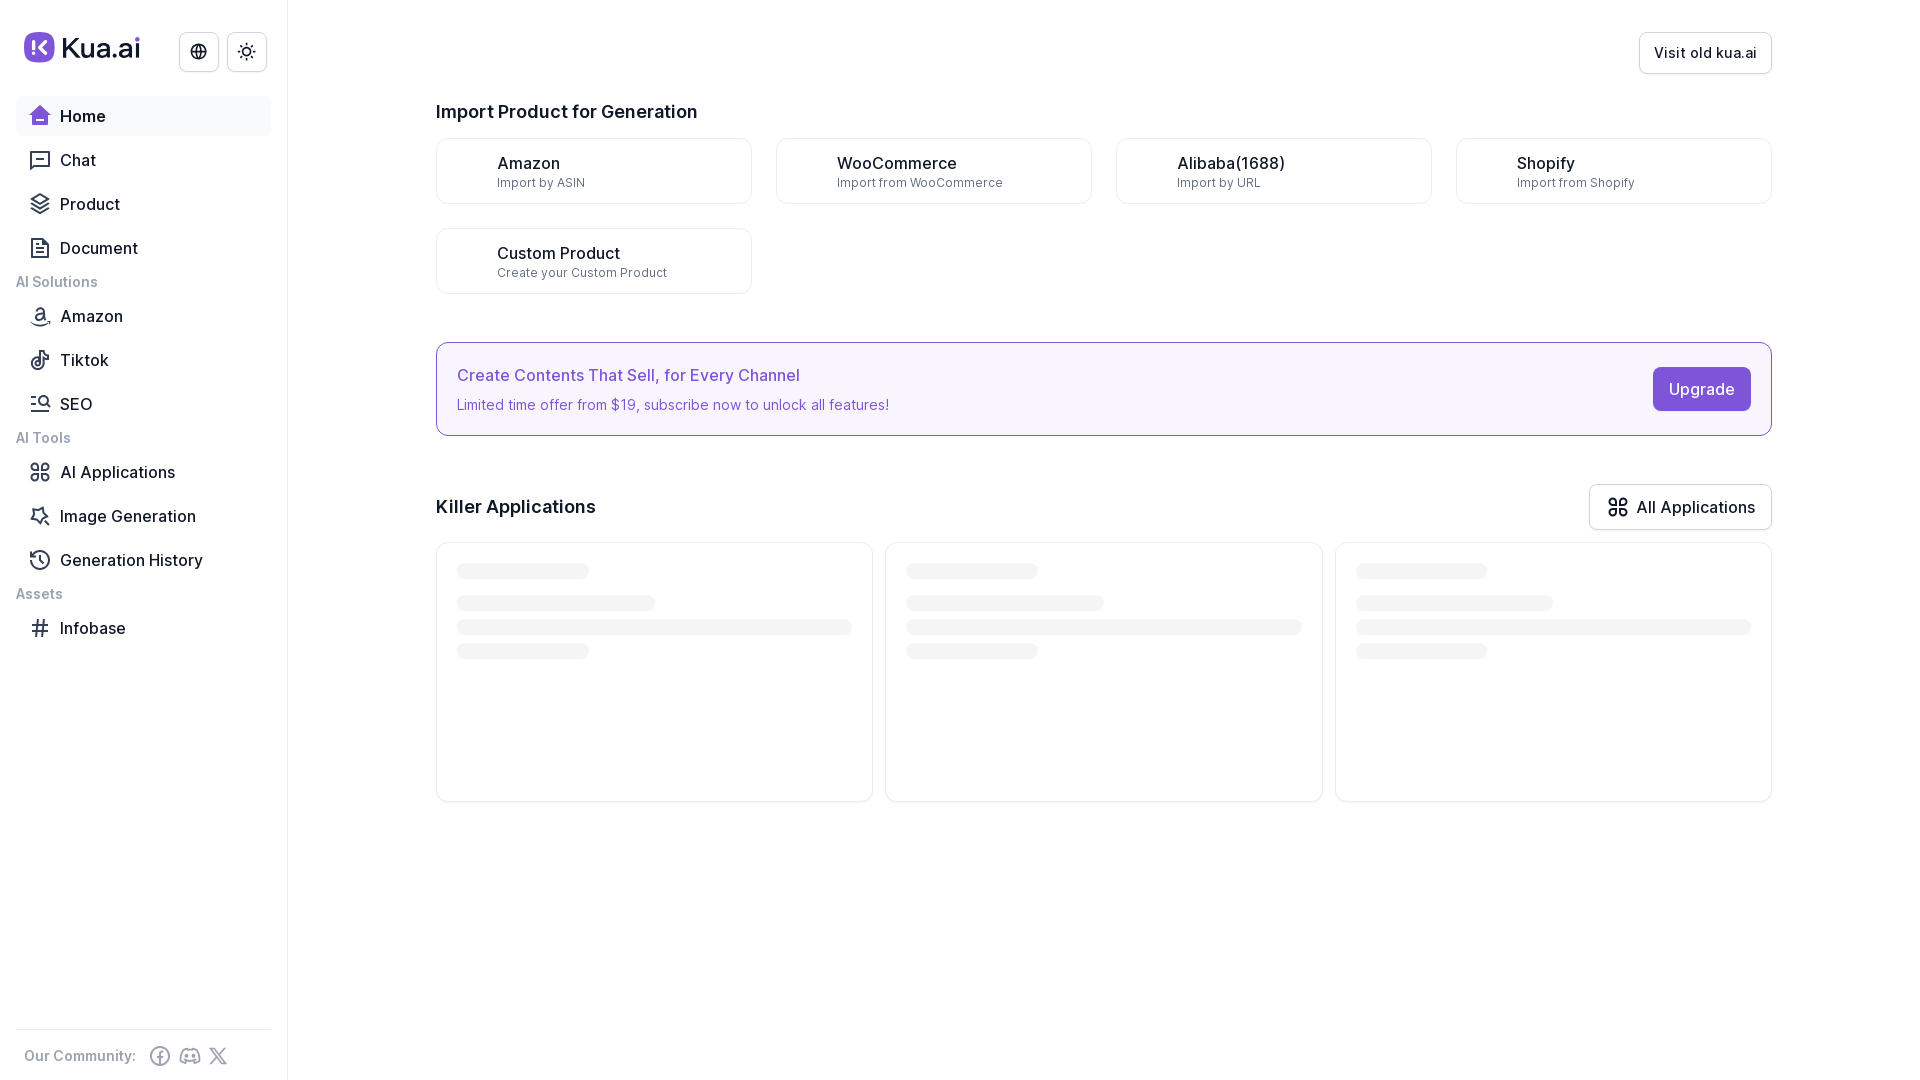1920x1080 pixels.
Task: Open the language globe selector
Action: 199,52
